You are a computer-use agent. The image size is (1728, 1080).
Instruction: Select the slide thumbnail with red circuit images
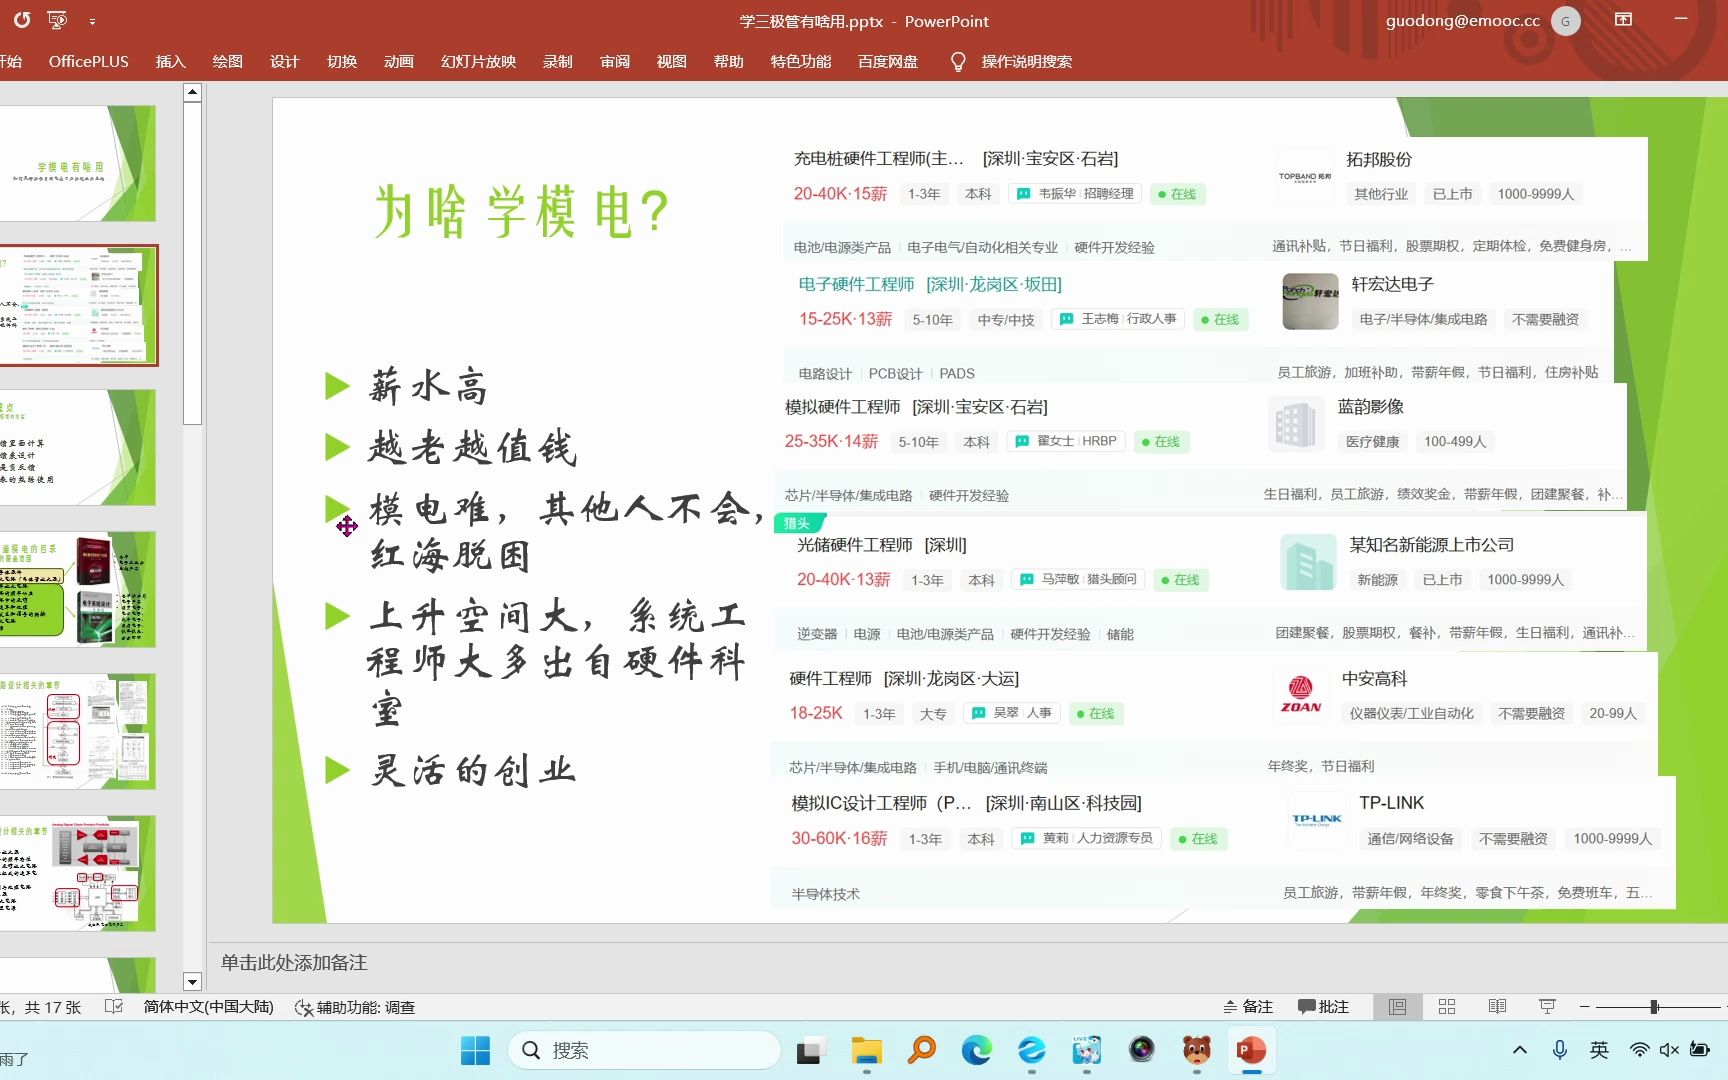coord(78,873)
